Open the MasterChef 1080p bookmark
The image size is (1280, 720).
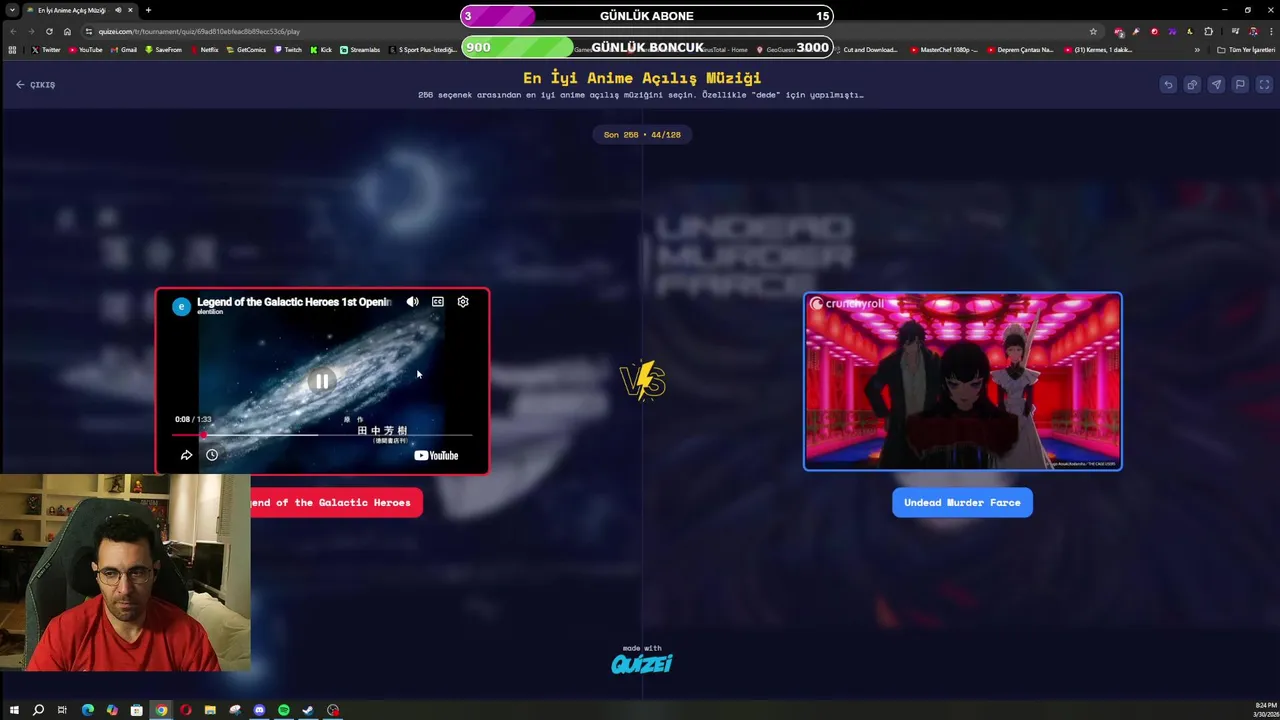coord(945,49)
